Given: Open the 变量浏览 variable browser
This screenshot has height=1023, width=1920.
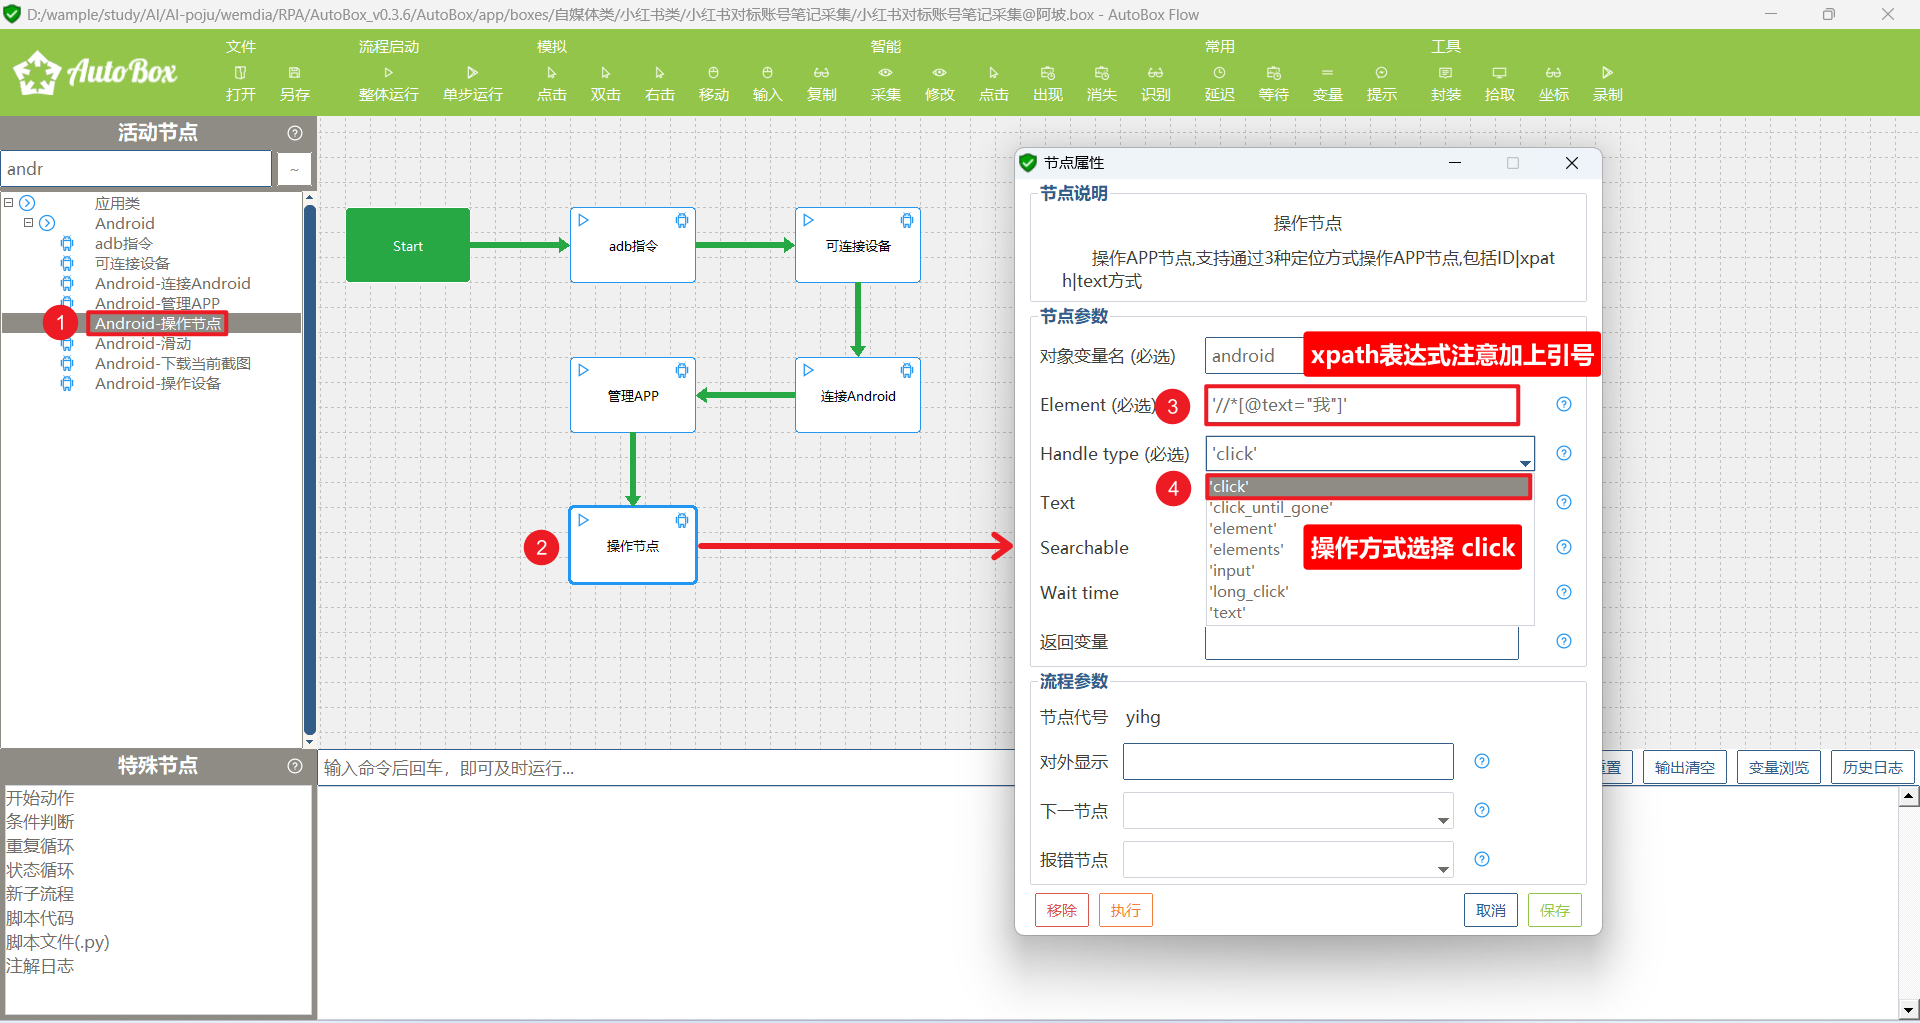Looking at the screenshot, I should tap(1778, 767).
